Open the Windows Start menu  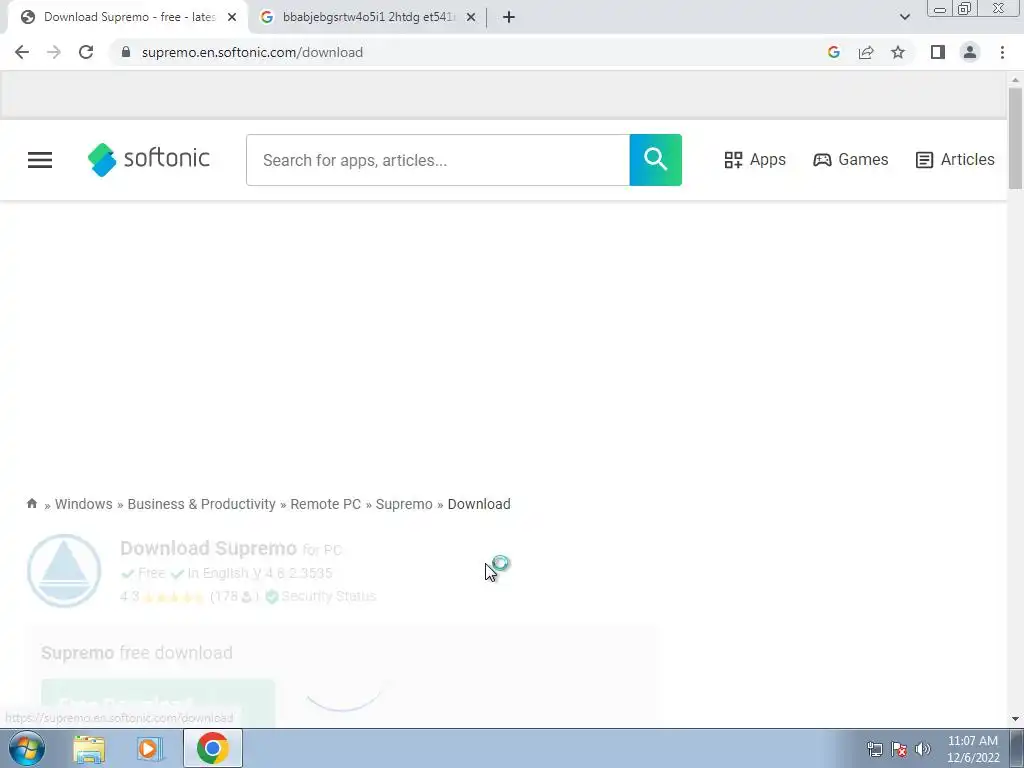tap(26, 748)
